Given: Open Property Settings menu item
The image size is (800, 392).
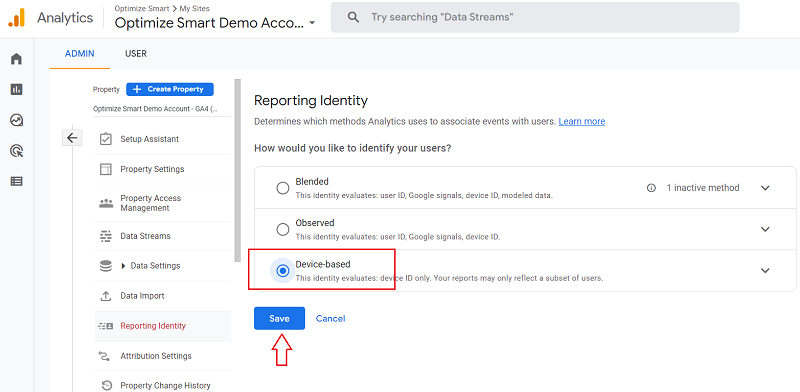Looking at the screenshot, I should click(152, 169).
